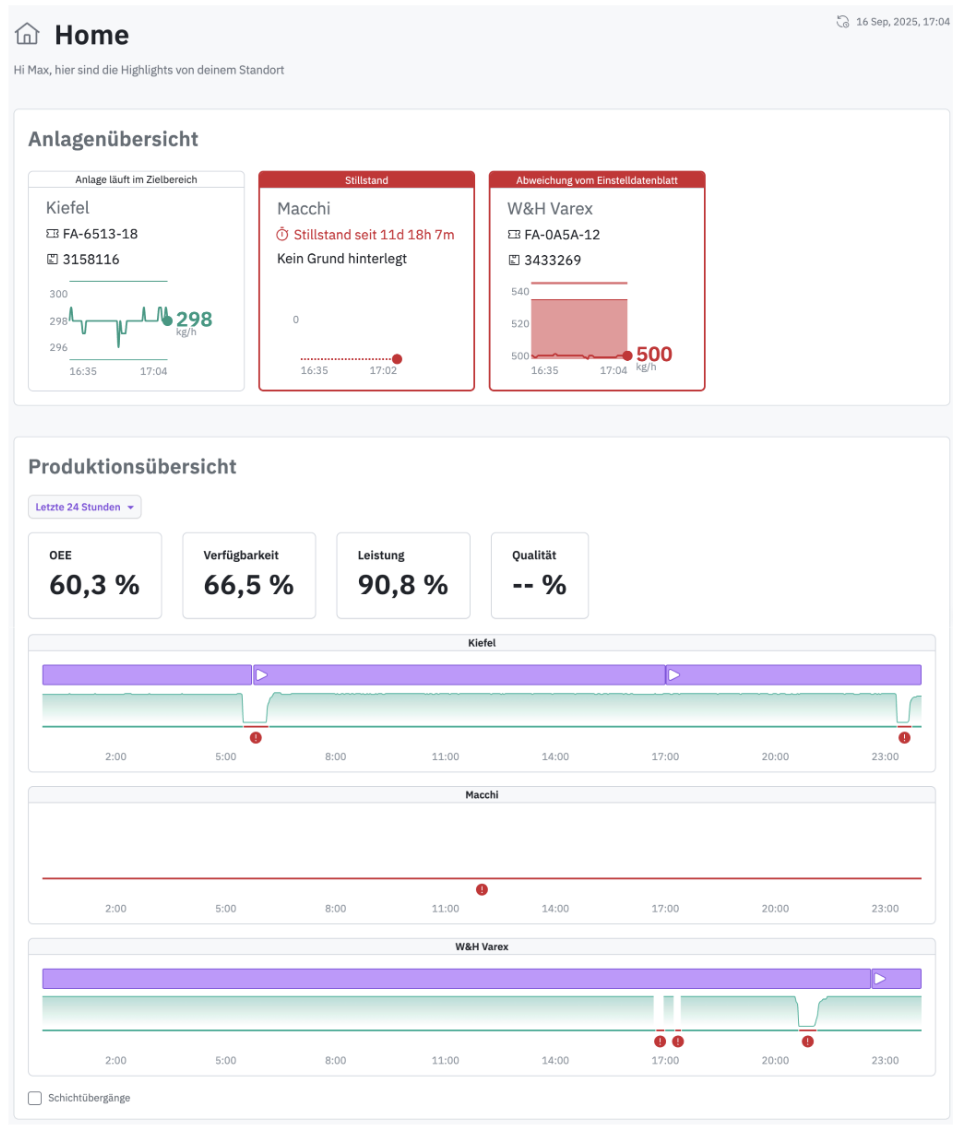
Task: Click the Macchi standstill timer icon
Action: click(x=283, y=234)
